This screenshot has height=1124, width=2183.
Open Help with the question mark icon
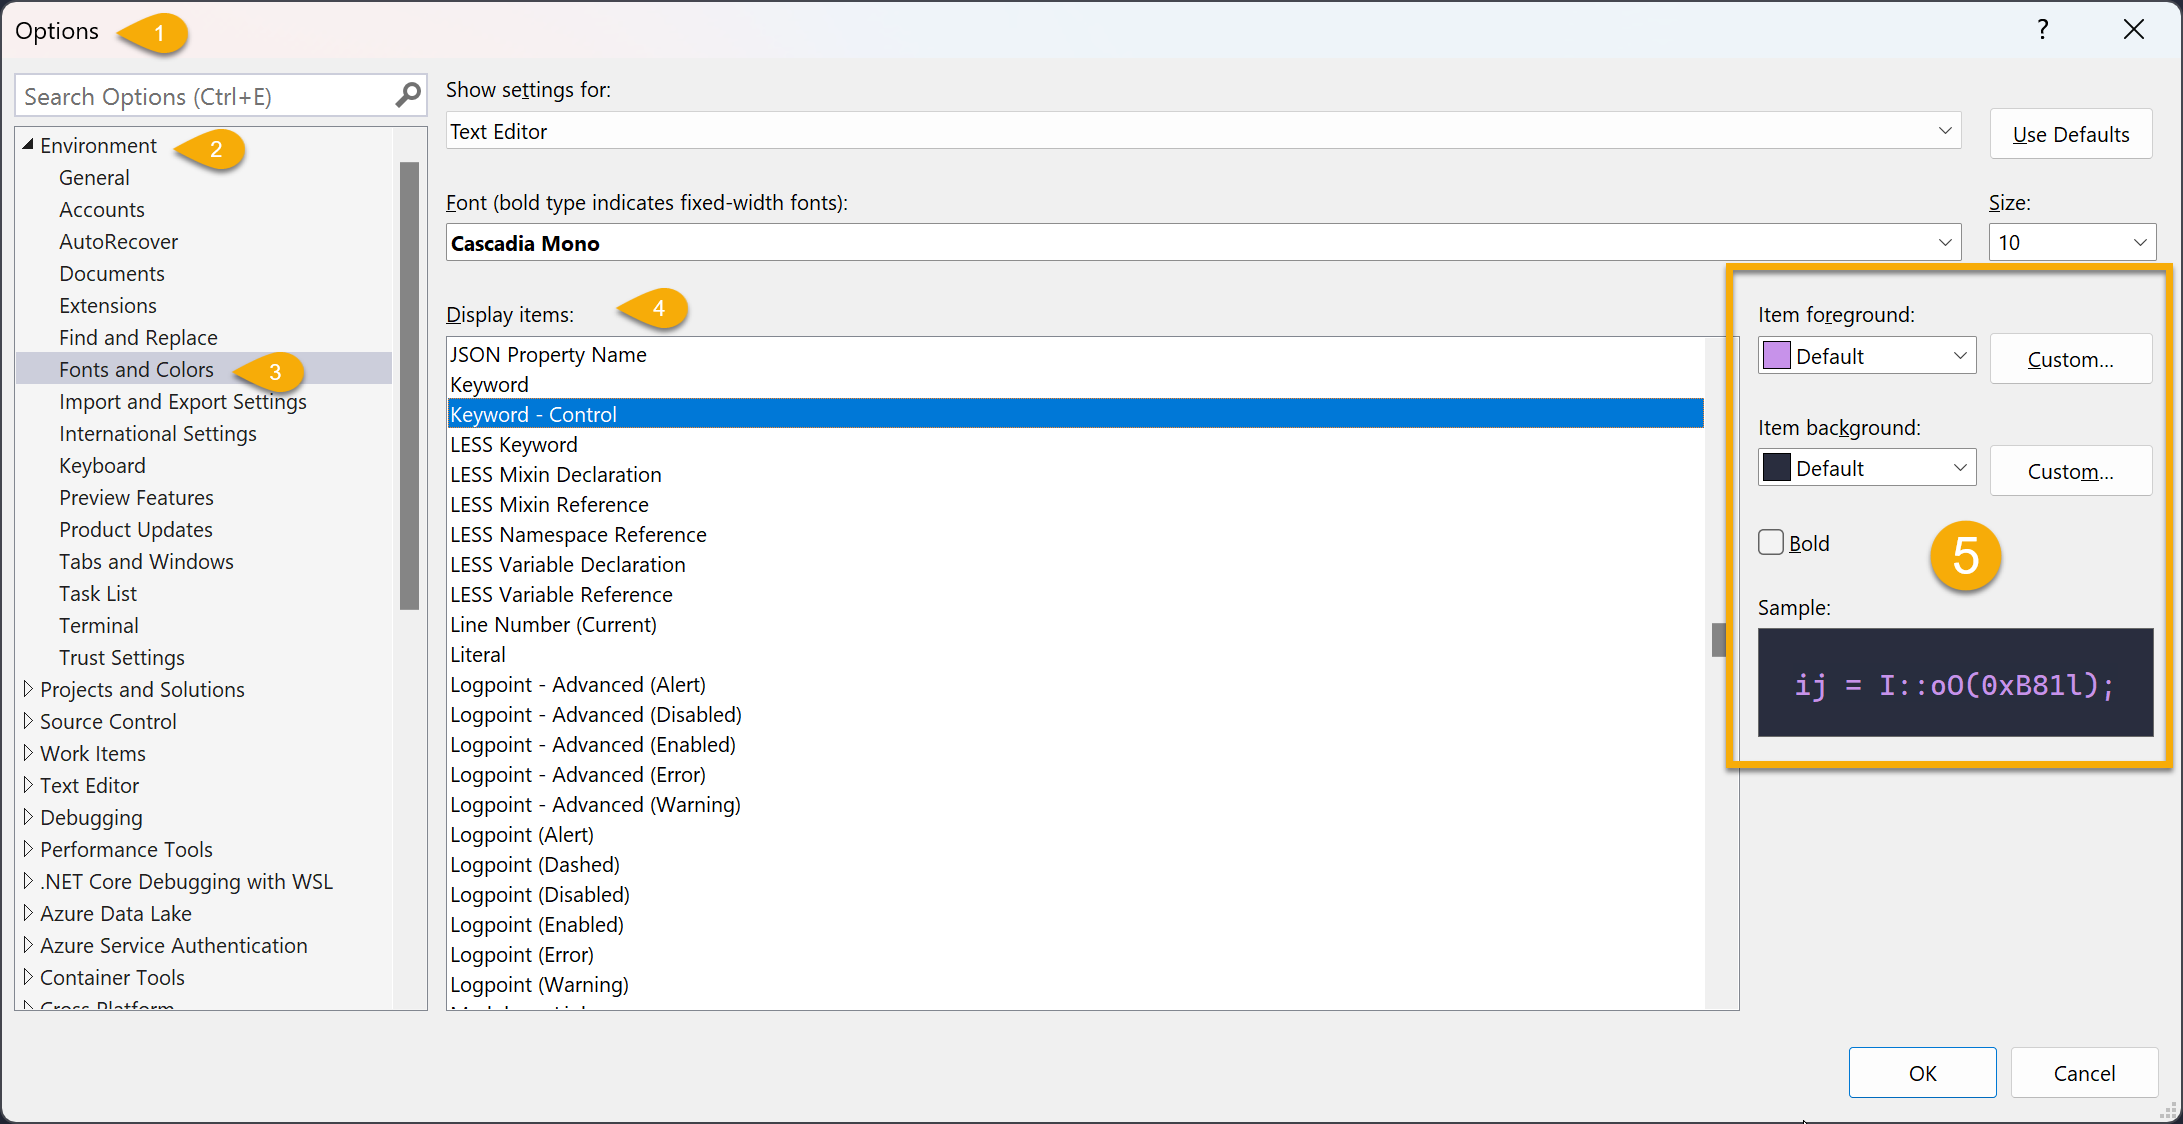pos(2042,30)
